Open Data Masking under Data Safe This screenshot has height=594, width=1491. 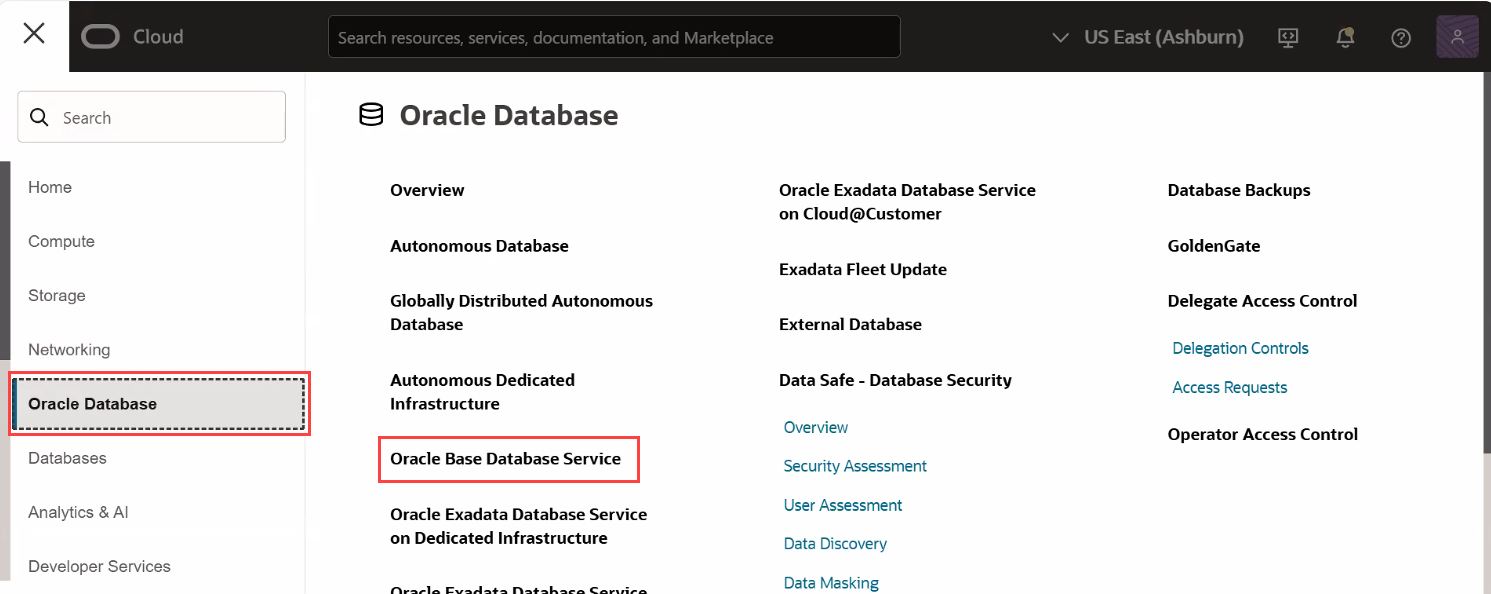[x=831, y=583]
